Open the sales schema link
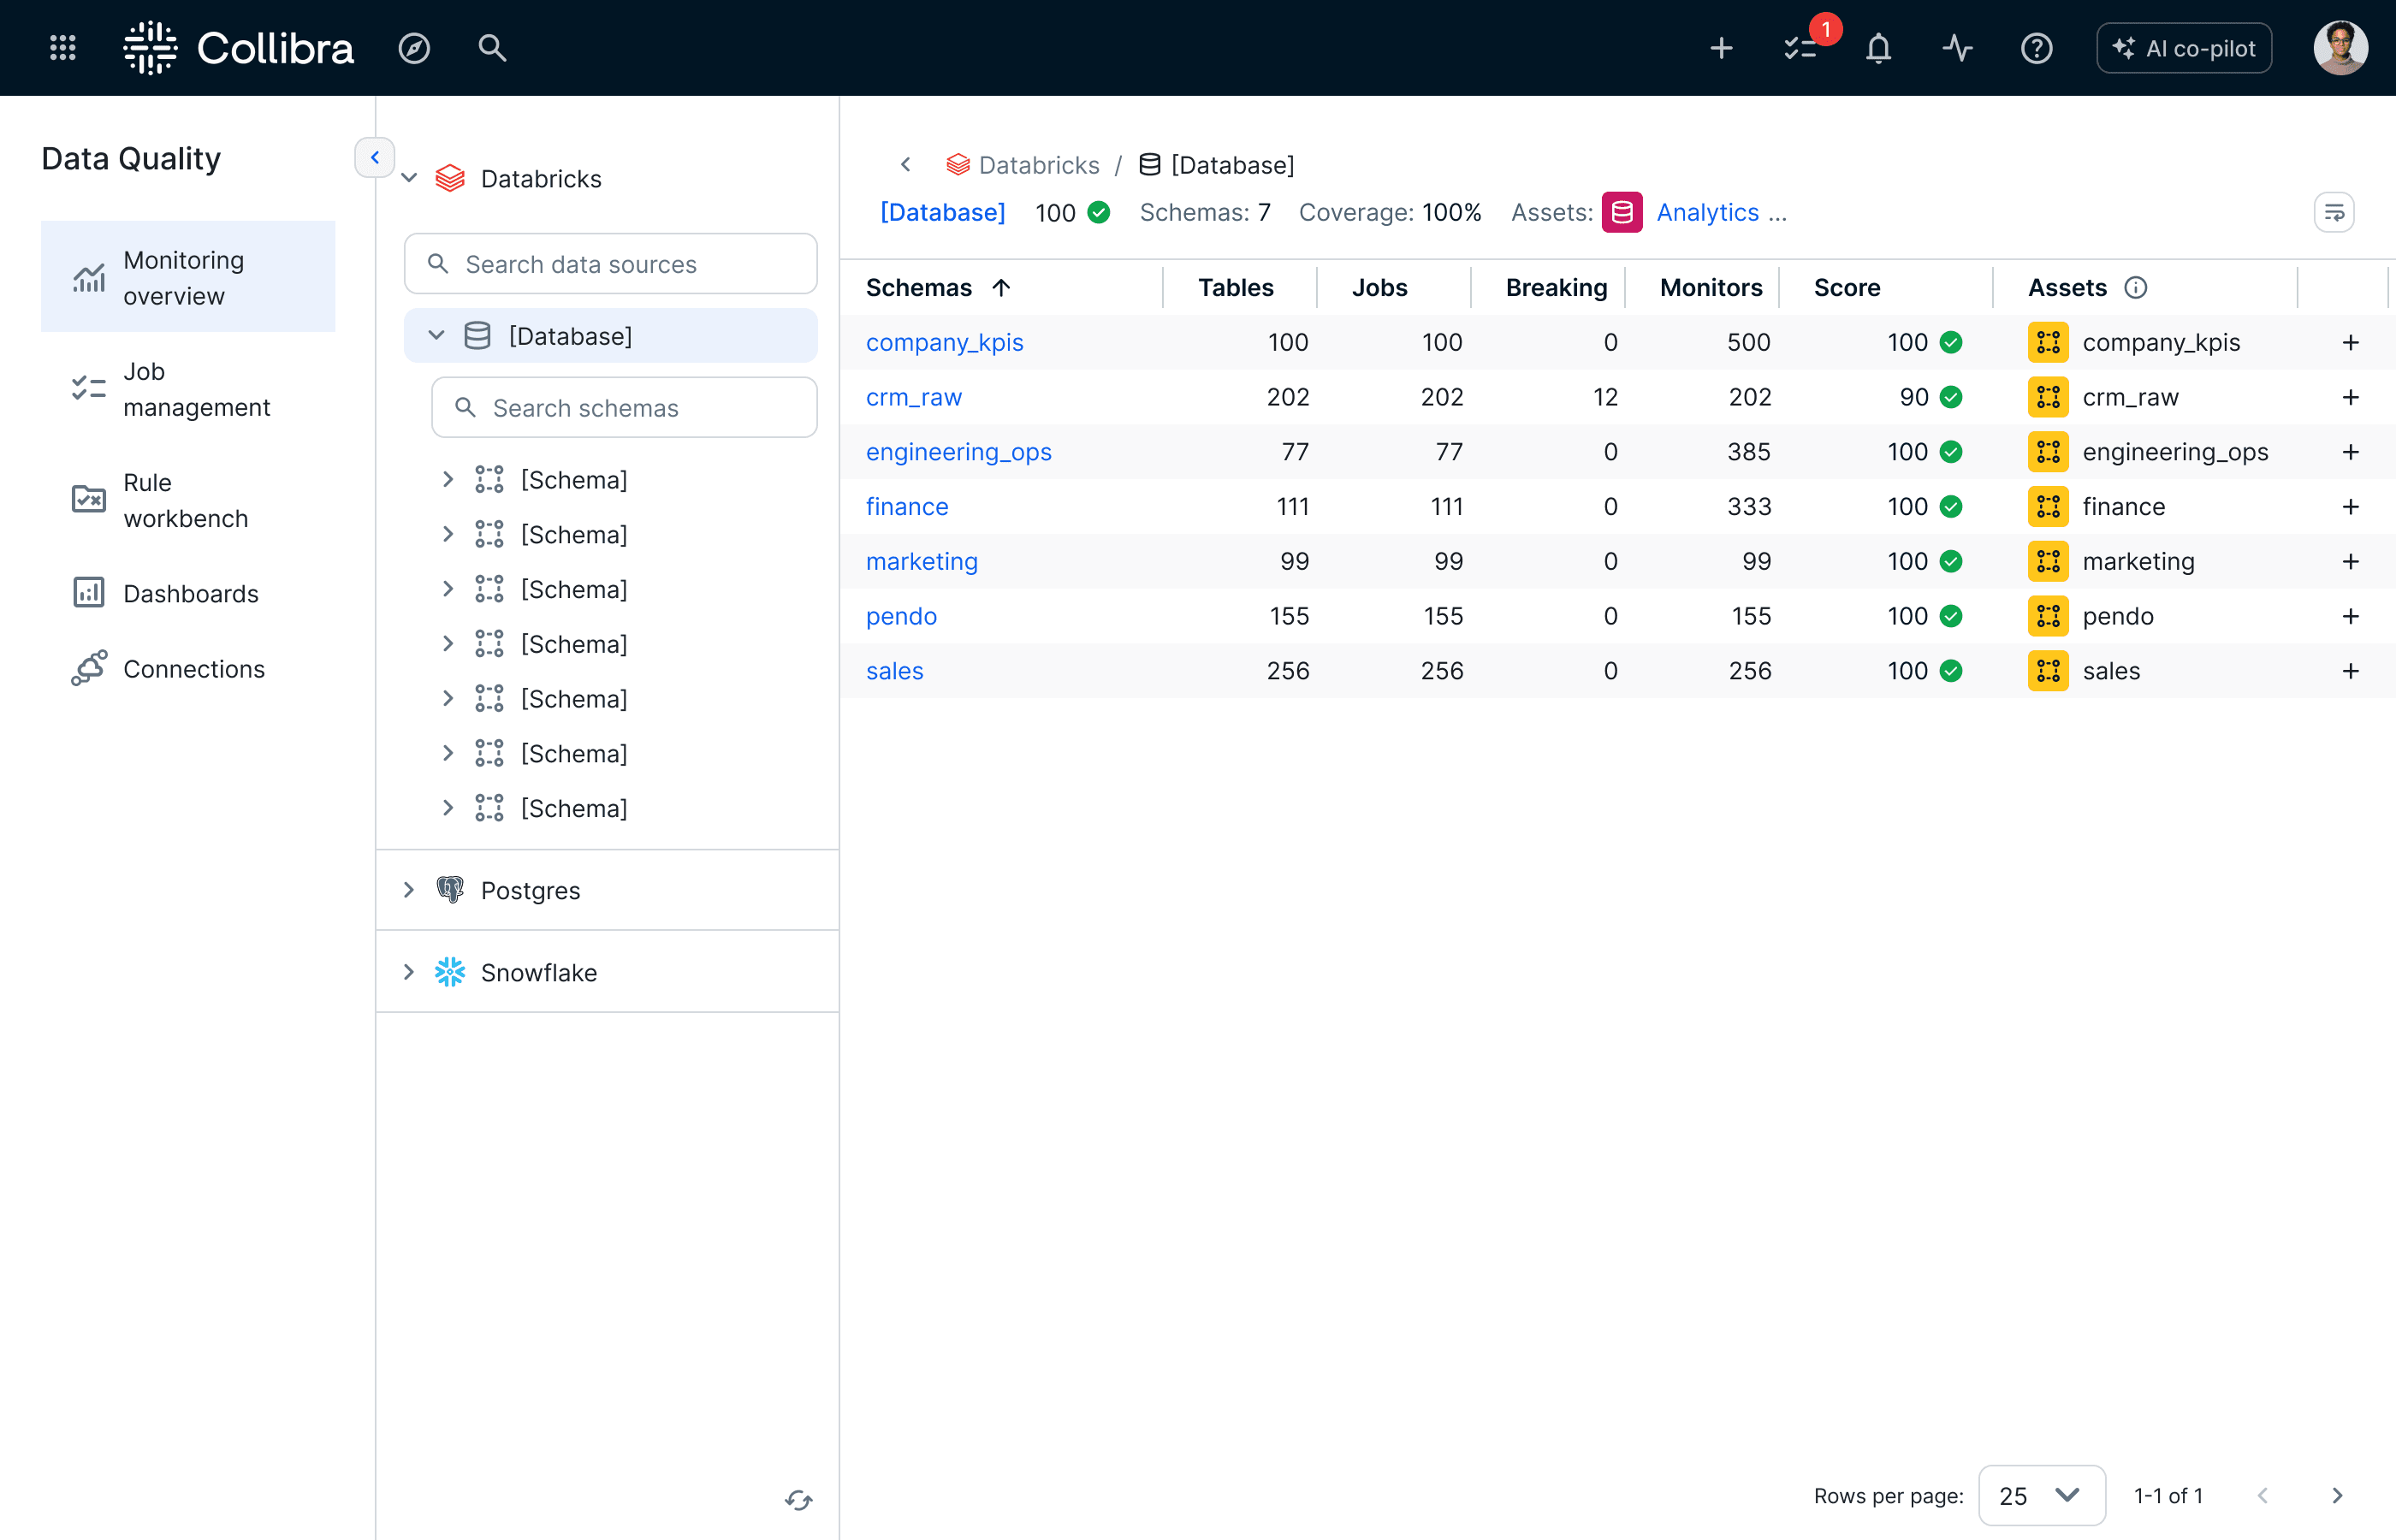Image resolution: width=2396 pixels, height=1540 pixels. coord(895,671)
